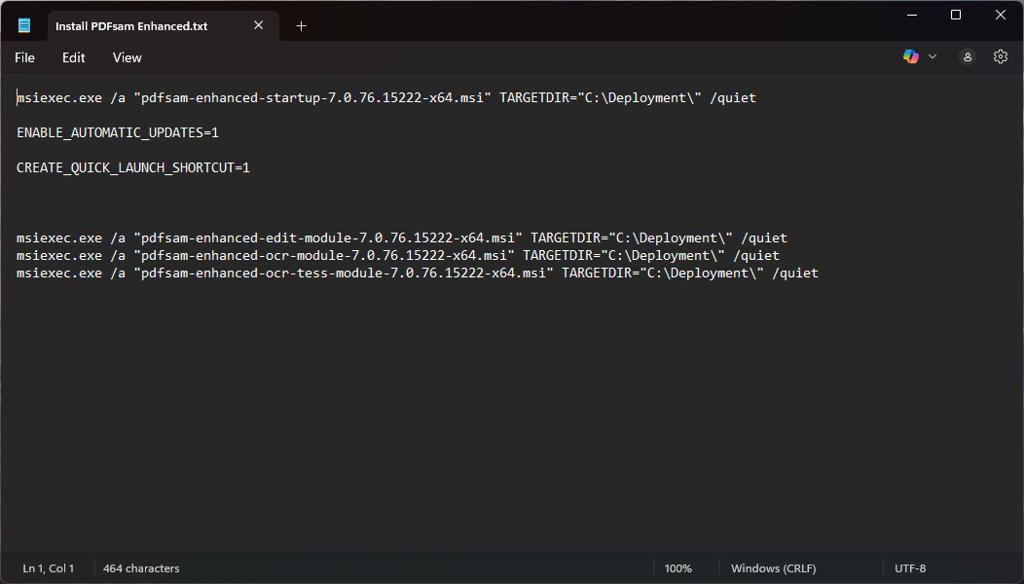The image size is (1024, 584).
Task: Close the Notepad window
Action: (1000, 14)
